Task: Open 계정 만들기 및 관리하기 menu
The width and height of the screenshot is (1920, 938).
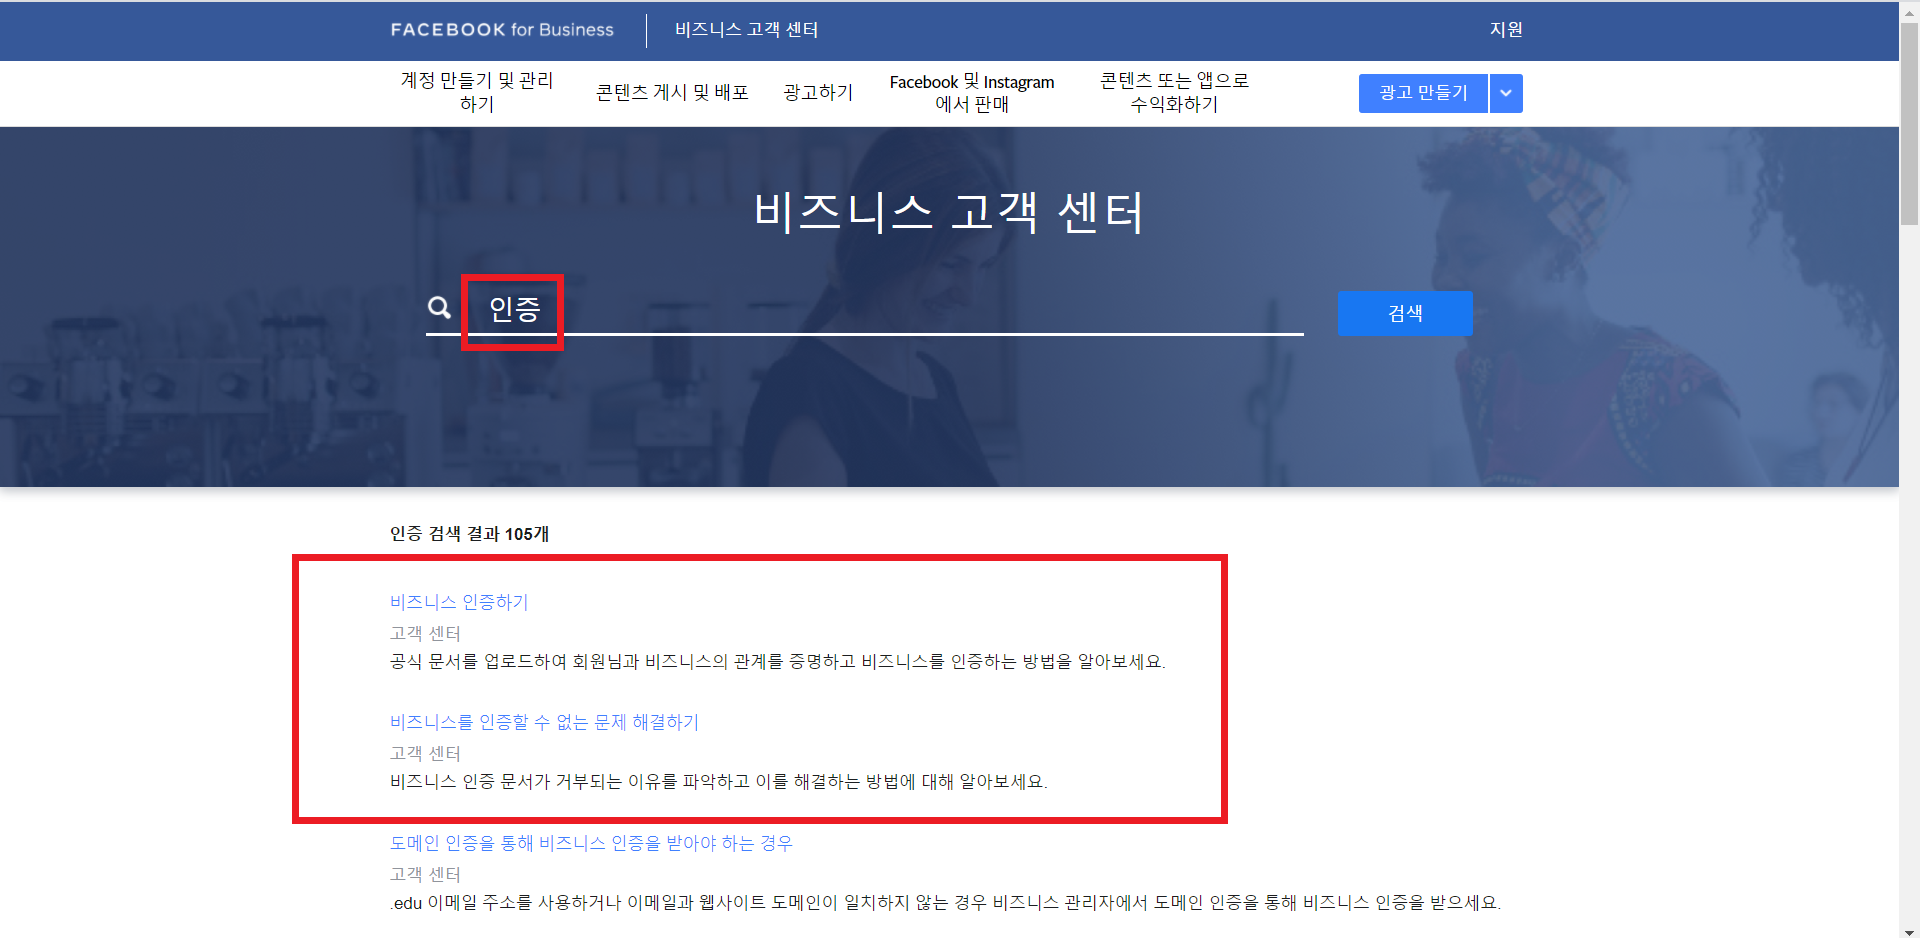Action: (477, 92)
